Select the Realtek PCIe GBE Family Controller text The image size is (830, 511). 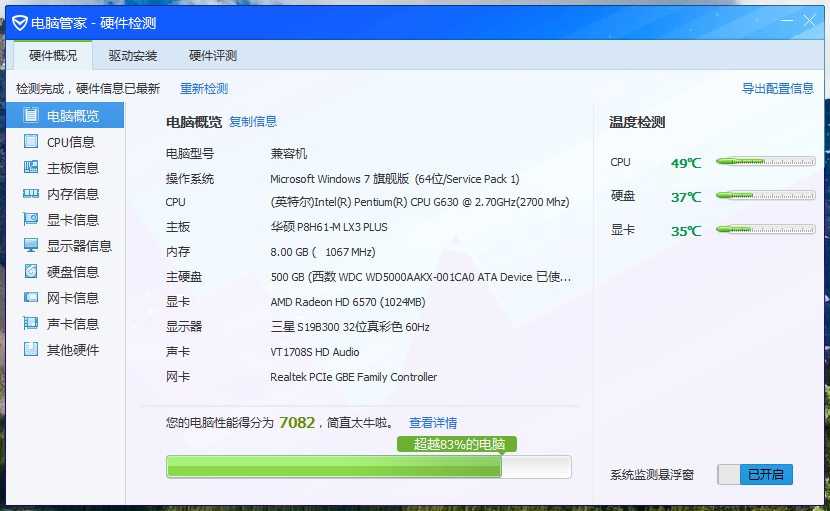pyautogui.click(x=354, y=377)
